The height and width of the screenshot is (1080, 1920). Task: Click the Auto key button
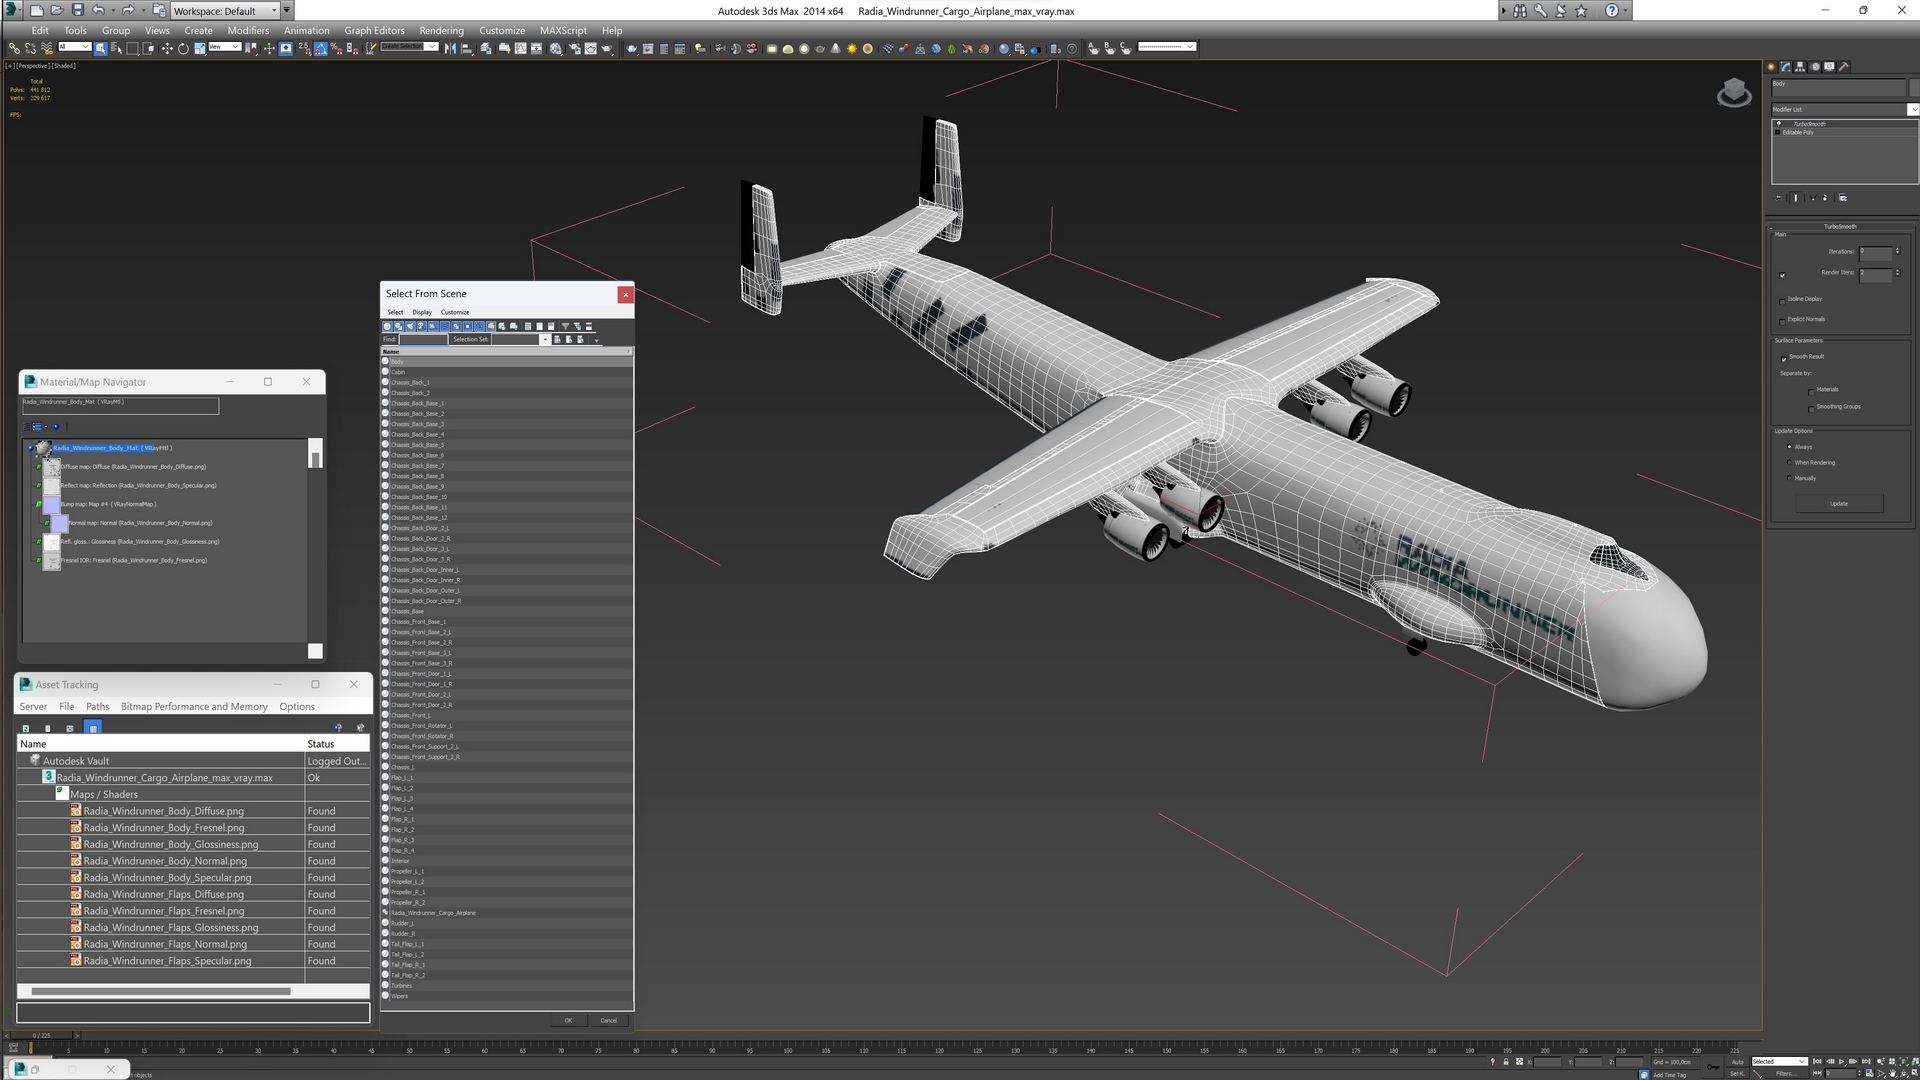1736,1061
